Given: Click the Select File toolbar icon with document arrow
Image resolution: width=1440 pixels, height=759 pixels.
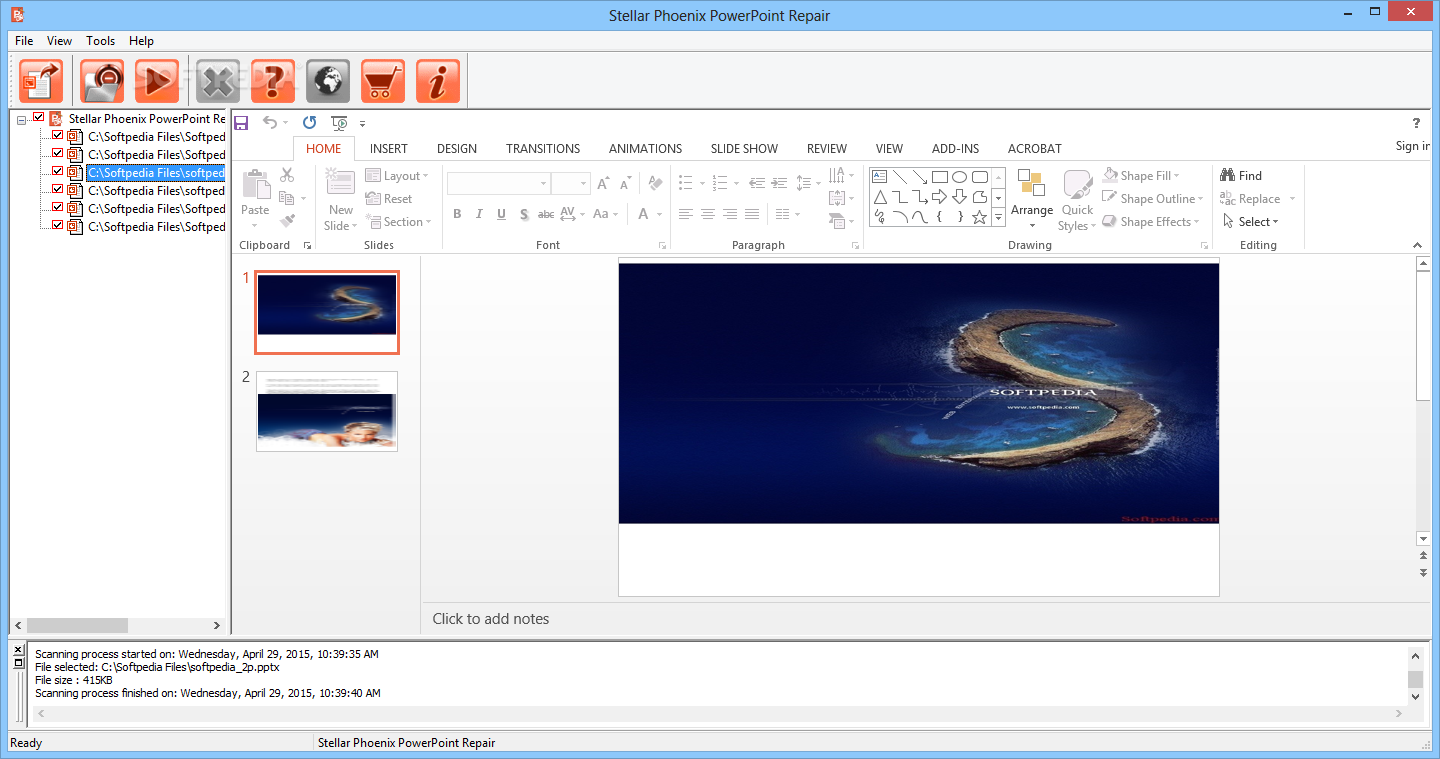Looking at the screenshot, I should coord(41,81).
